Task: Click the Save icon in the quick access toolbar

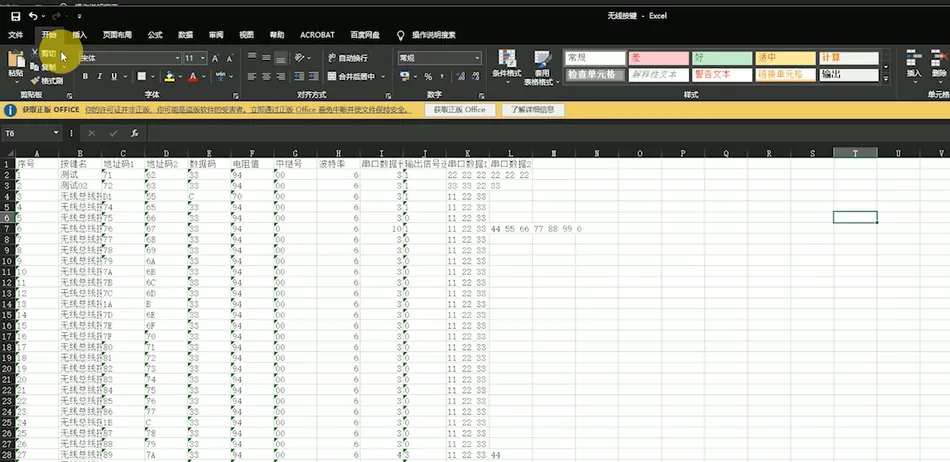Action: (15, 16)
